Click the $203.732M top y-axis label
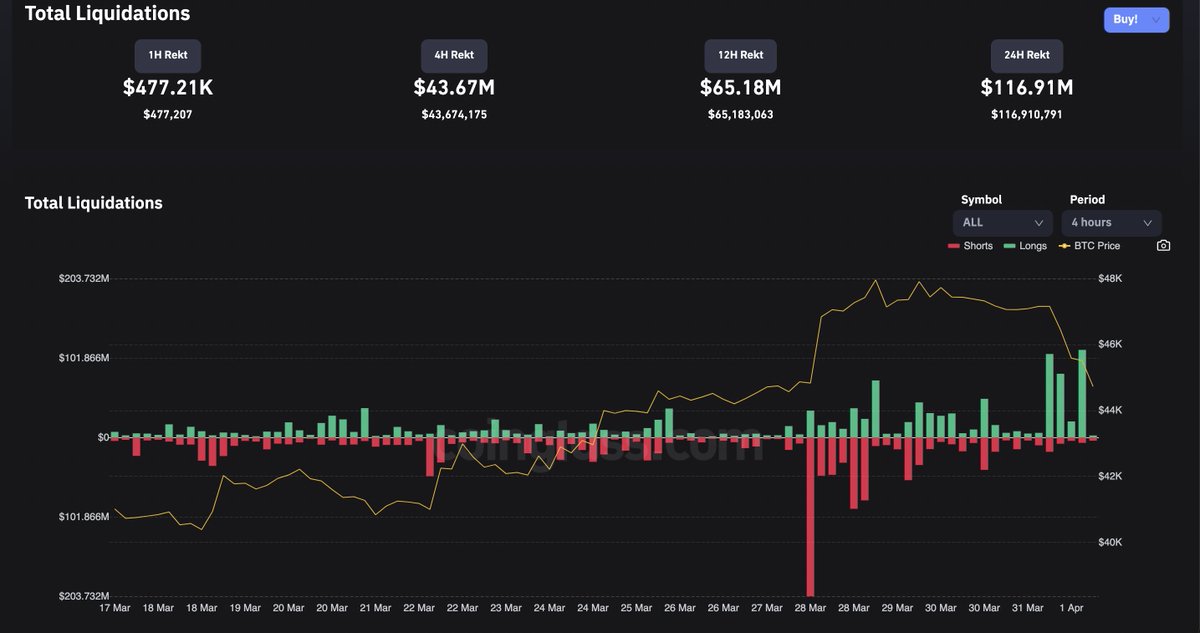 pos(84,278)
